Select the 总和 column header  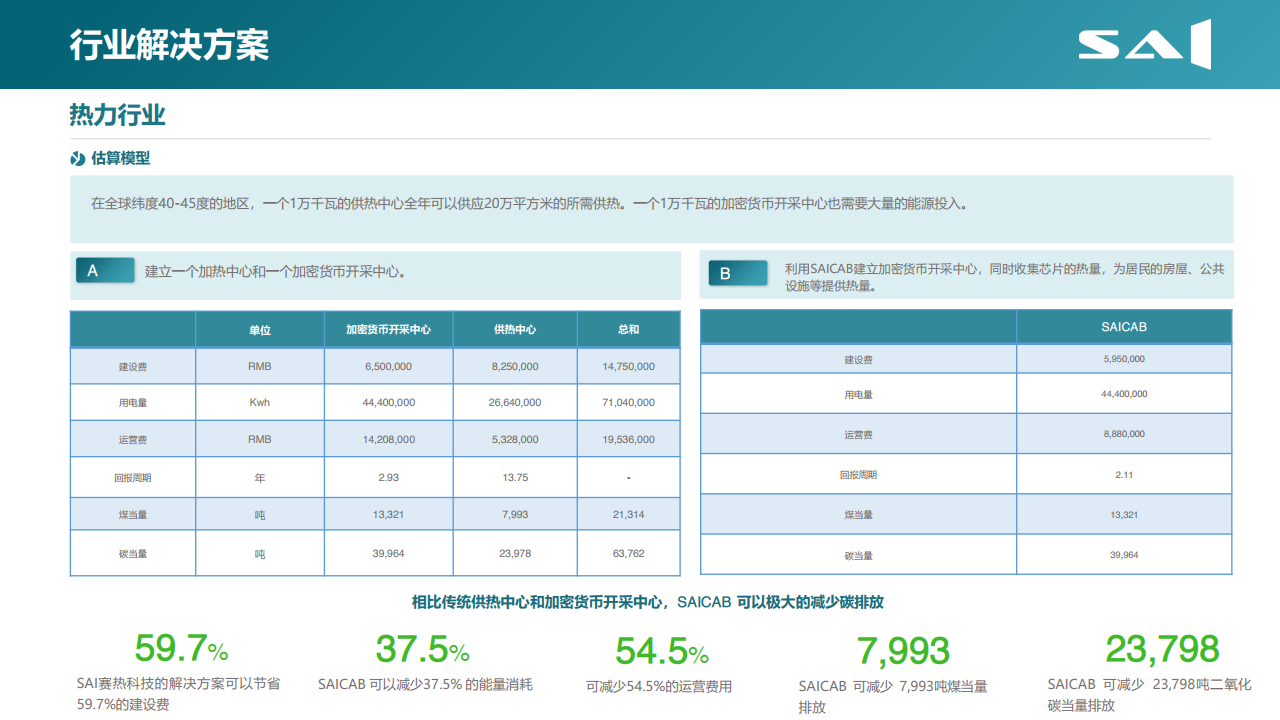tap(628, 329)
